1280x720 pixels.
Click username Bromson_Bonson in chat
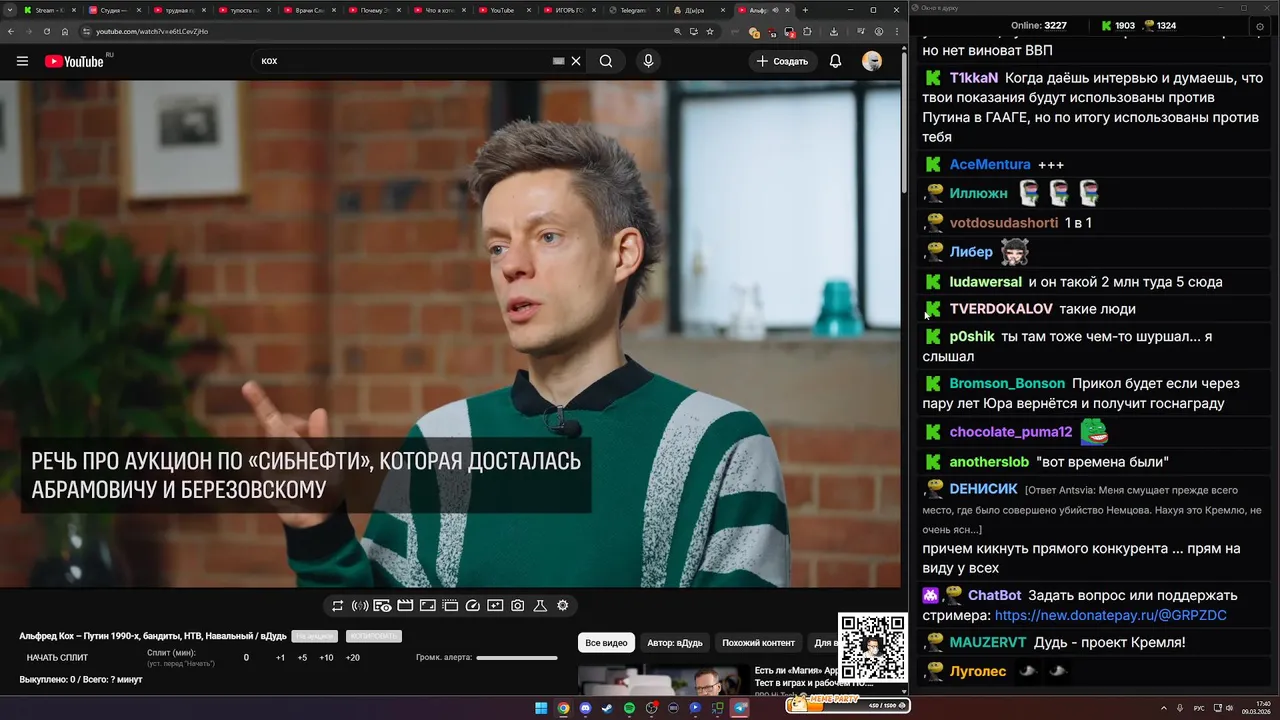pyautogui.click(x=1007, y=384)
